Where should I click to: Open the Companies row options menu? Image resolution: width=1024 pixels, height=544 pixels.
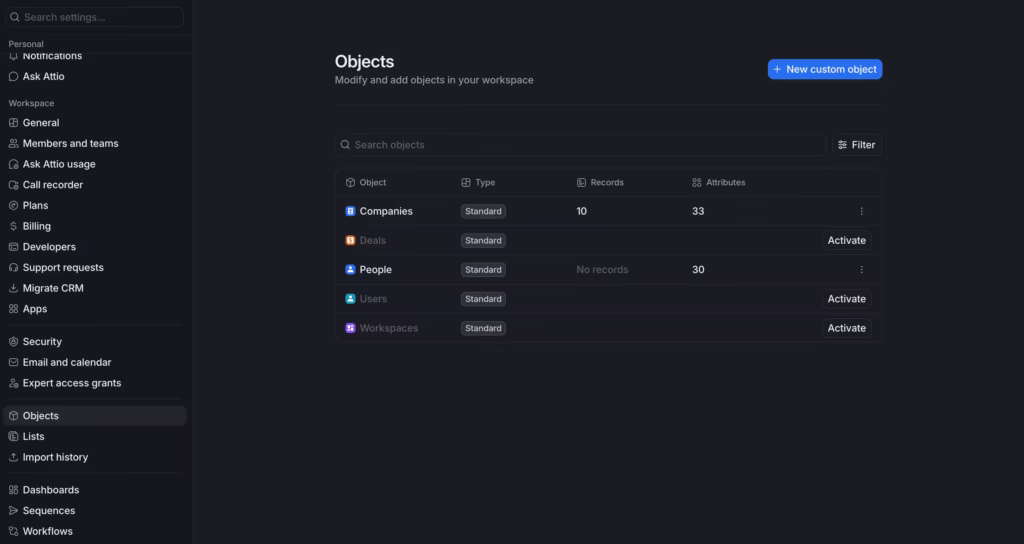pyautogui.click(x=861, y=211)
